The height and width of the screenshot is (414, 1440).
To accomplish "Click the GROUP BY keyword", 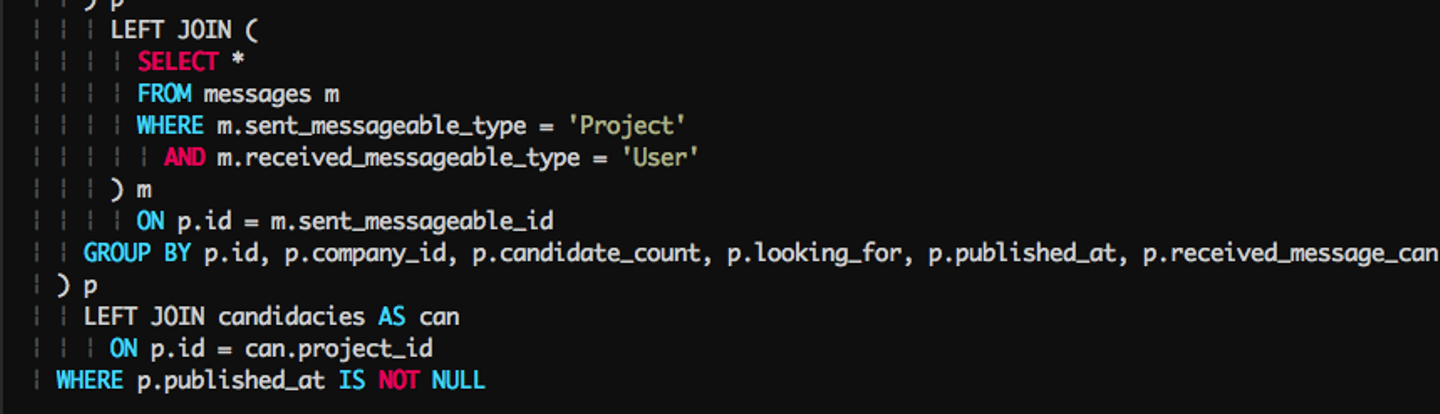I will tap(136, 253).
